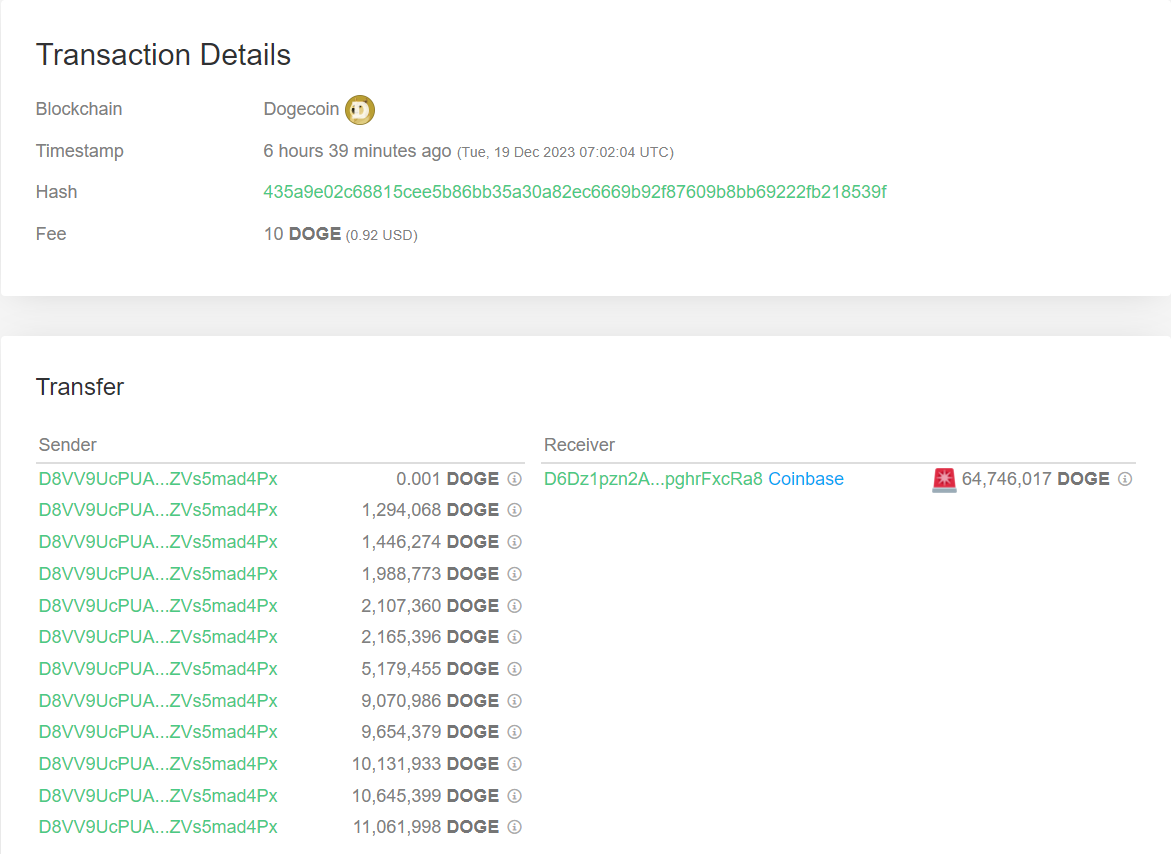The width and height of the screenshot is (1171, 854).
Task: Click info icon beside 2,165,396 DOGE
Action: pos(515,637)
